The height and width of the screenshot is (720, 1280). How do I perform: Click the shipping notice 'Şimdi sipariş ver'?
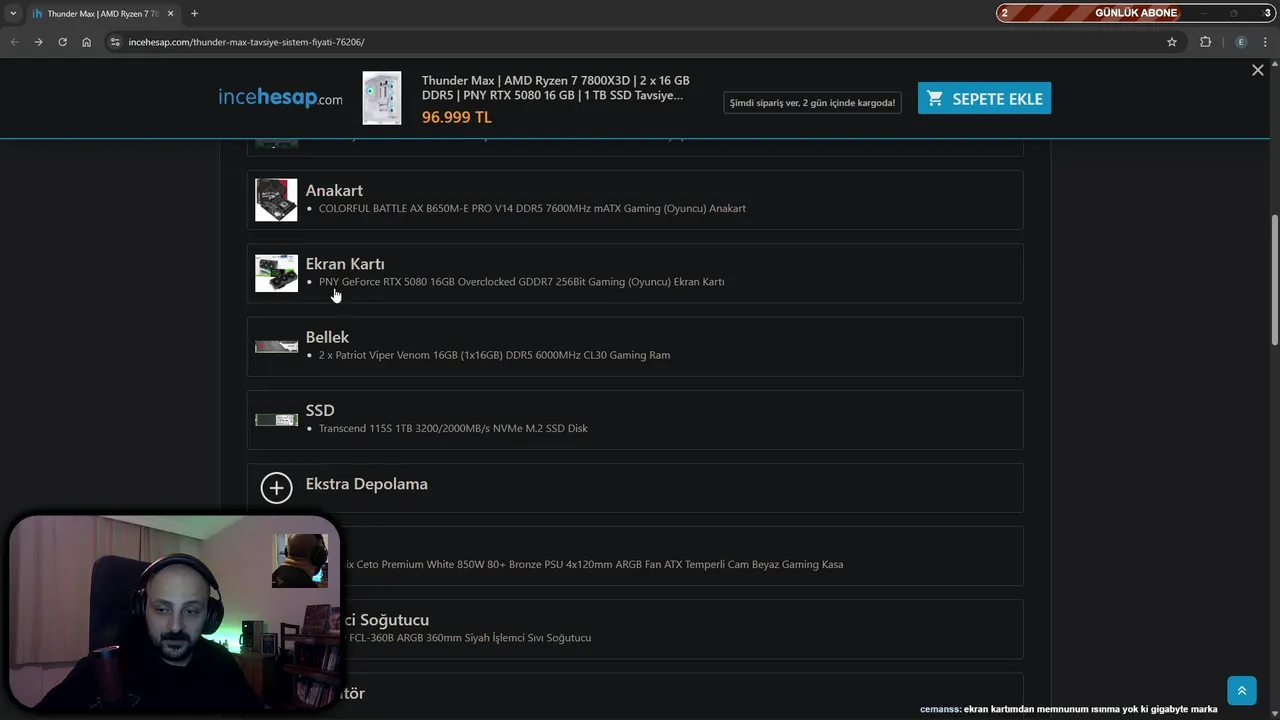[x=812, y=102]
